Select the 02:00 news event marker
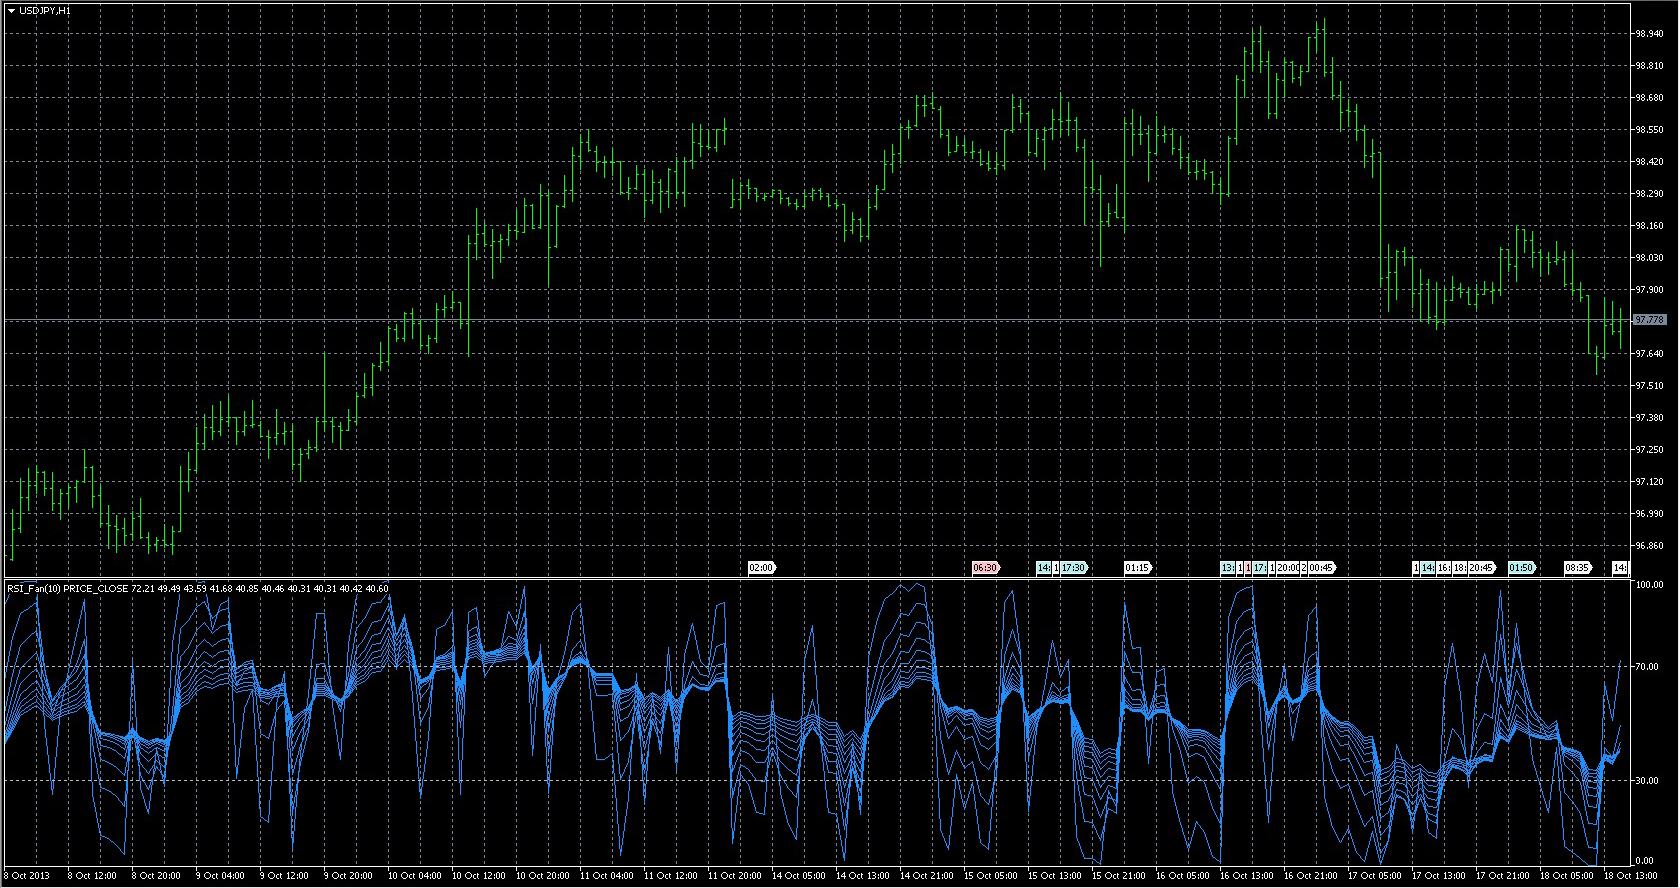The width and height of the screenshot is (1680, 888). point(761,568)
